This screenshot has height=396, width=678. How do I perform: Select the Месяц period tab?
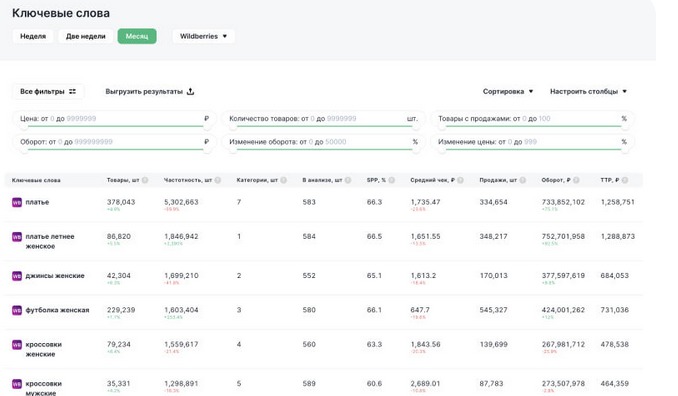click(x=137, y=36)
